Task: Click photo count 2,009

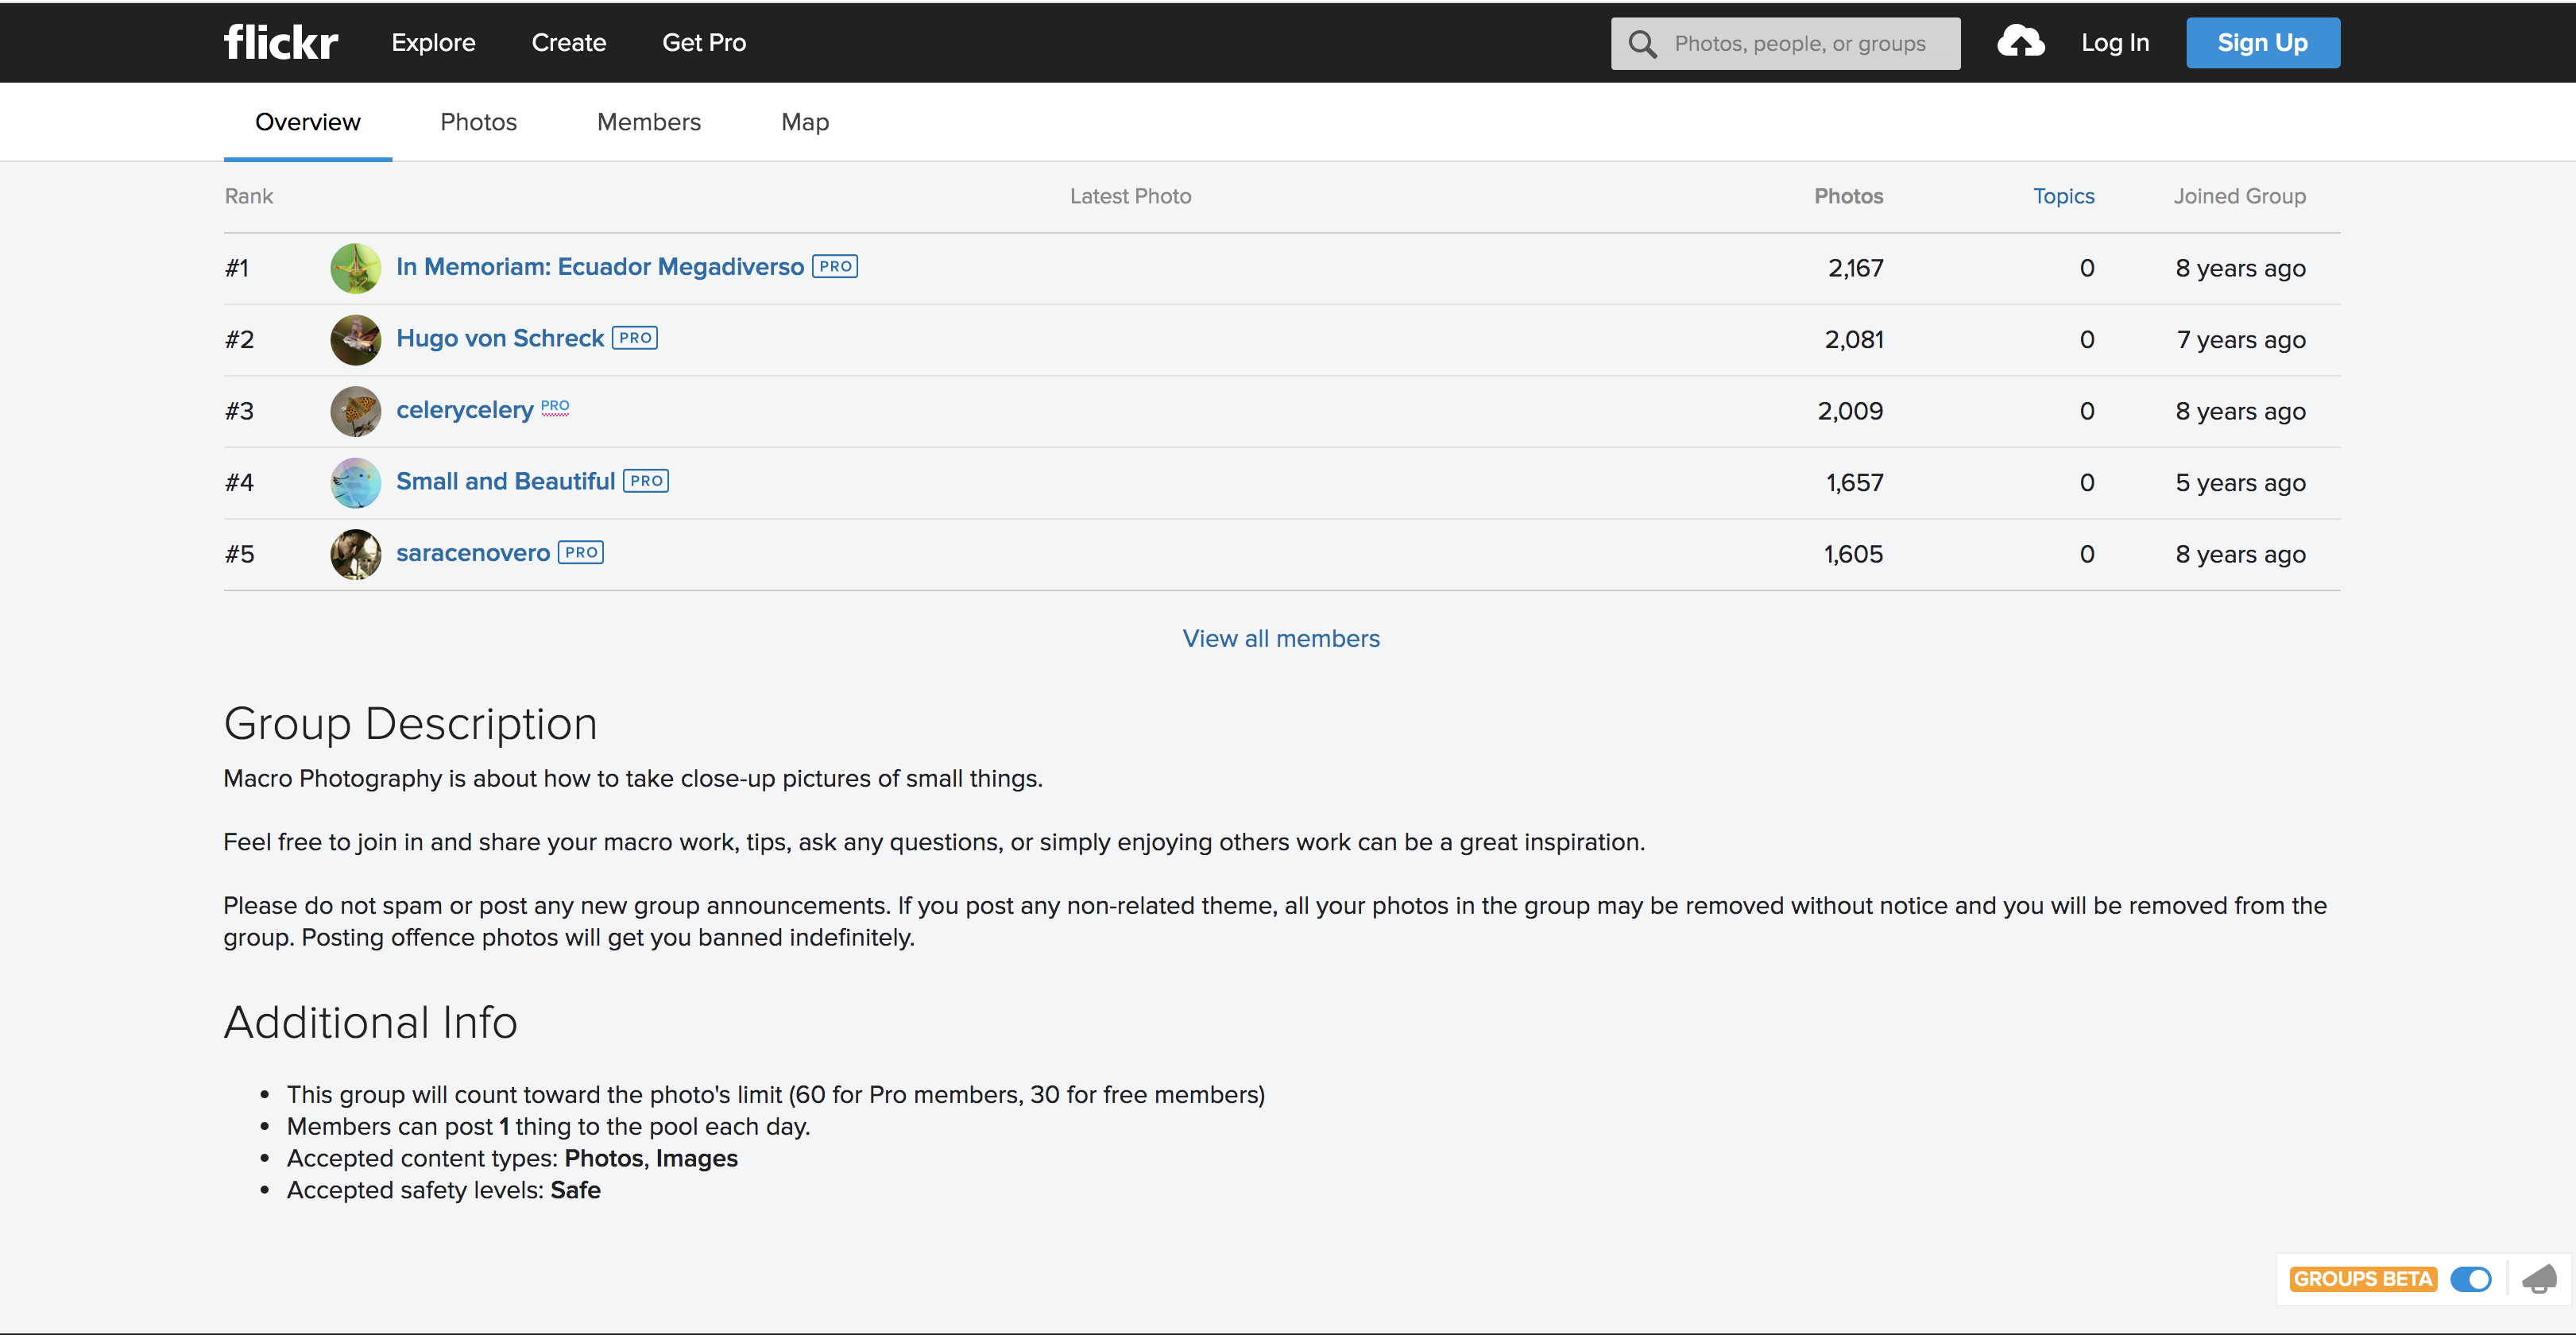Action: point(1850,411)
